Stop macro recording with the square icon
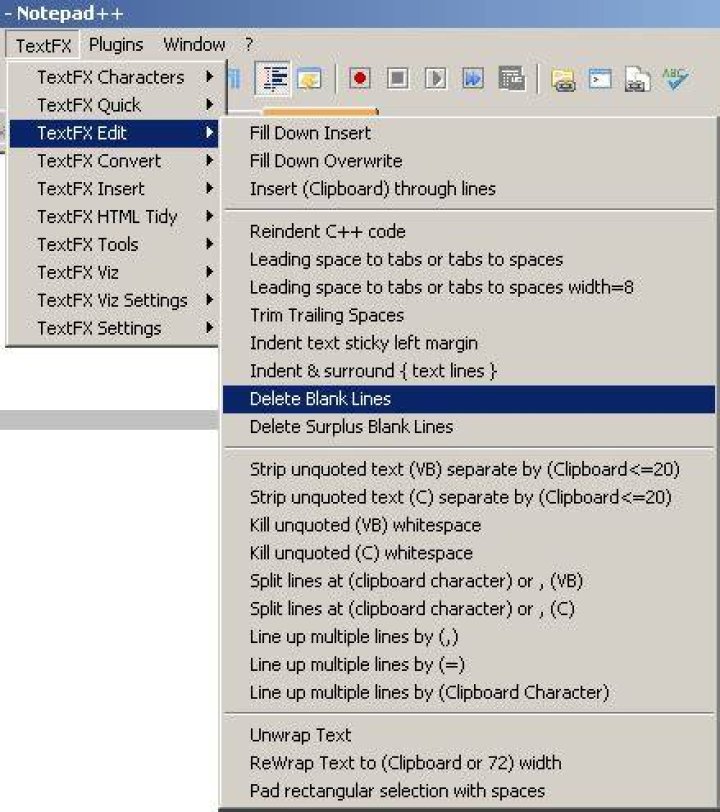 (397, 79)
